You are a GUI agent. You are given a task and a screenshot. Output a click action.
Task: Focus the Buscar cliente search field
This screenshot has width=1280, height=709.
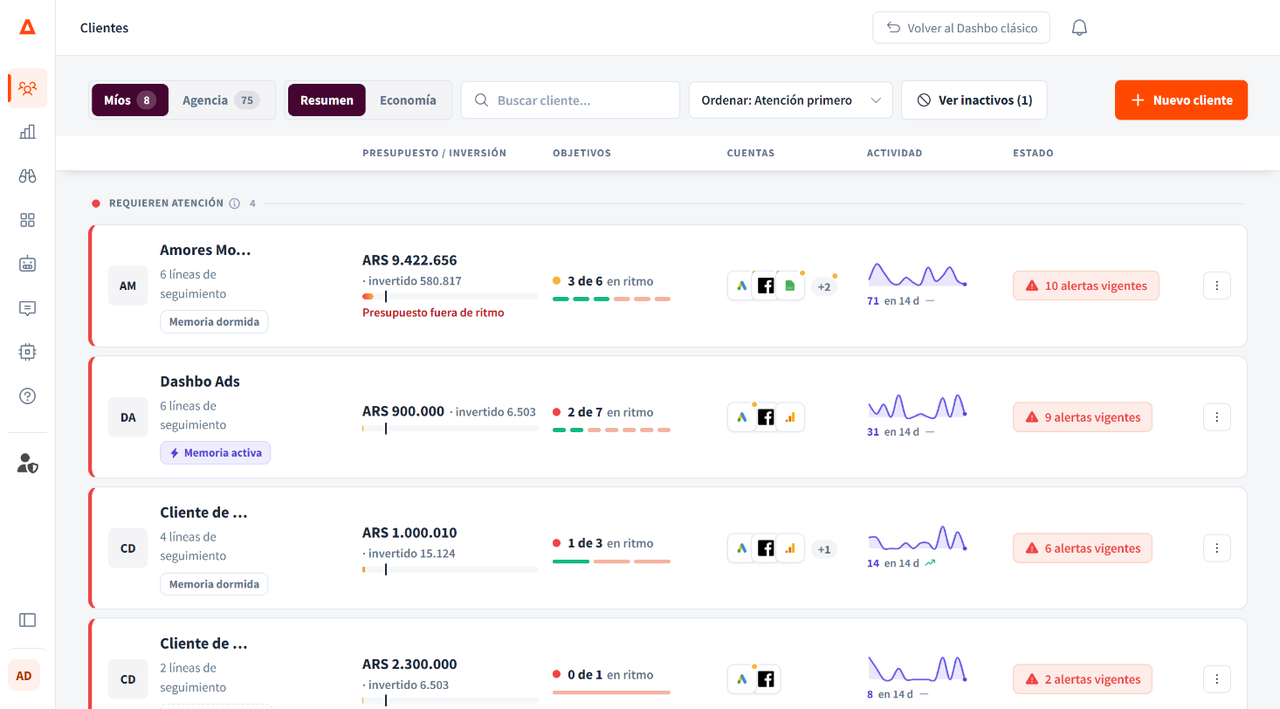(570, 100)
